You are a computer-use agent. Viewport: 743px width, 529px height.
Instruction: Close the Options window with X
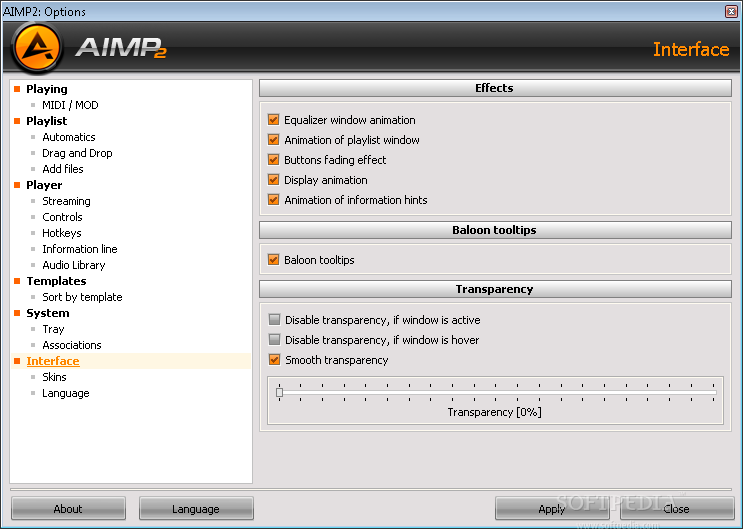pos(731,11)
